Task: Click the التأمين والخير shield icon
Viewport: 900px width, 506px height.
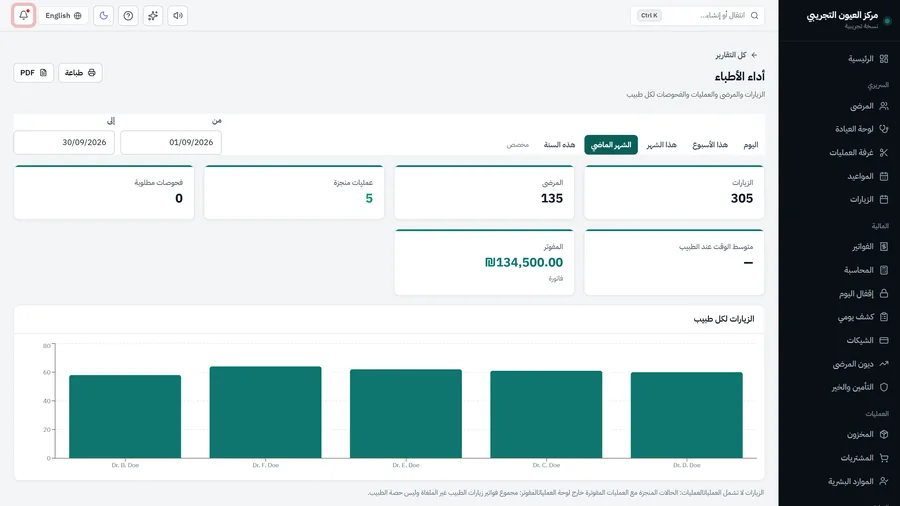Action: point(884,387)
